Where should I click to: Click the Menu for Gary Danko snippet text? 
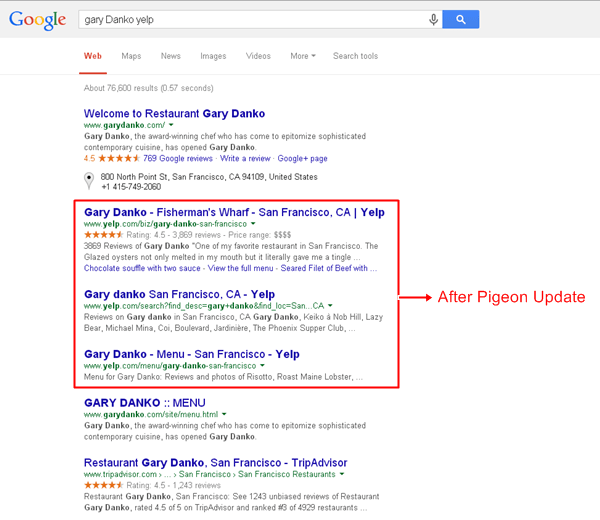coord(223,377)
